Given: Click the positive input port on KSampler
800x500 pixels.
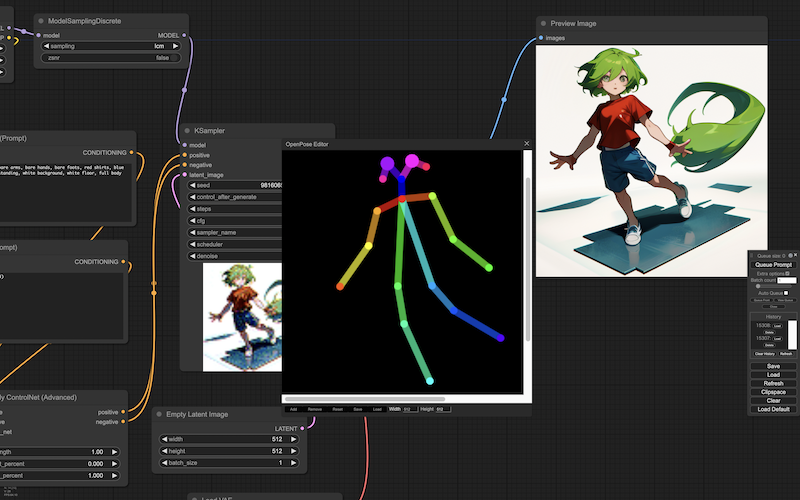Looking at the screenshot, I should (x=185, y=155).
